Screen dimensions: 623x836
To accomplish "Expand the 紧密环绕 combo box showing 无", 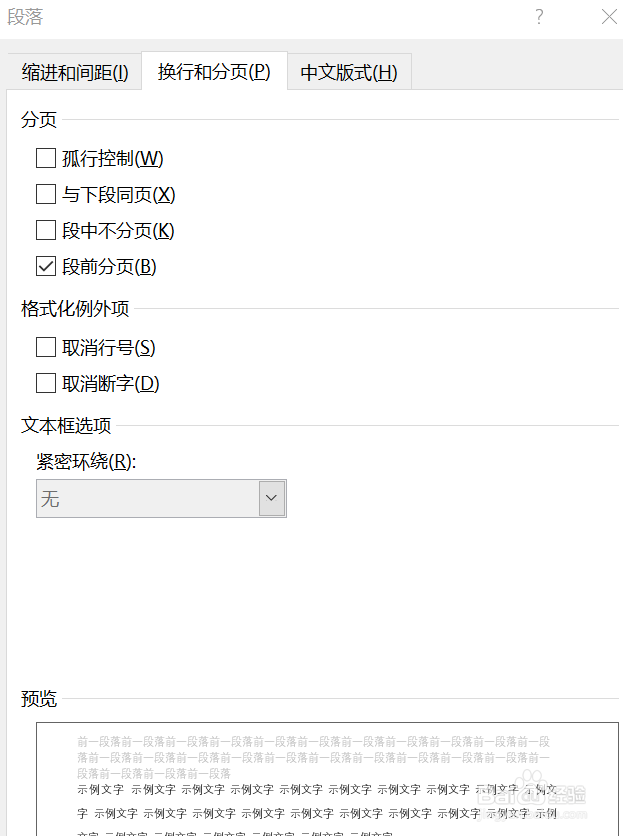I will [160, 497].
